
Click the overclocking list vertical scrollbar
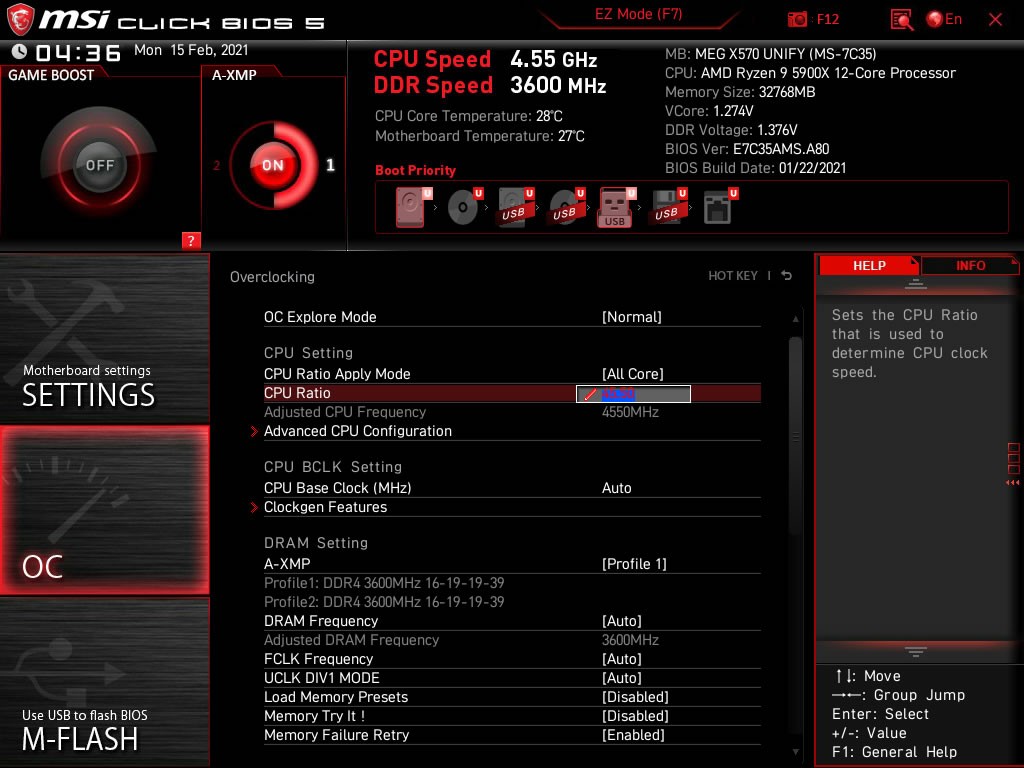(x=795, y=438)
